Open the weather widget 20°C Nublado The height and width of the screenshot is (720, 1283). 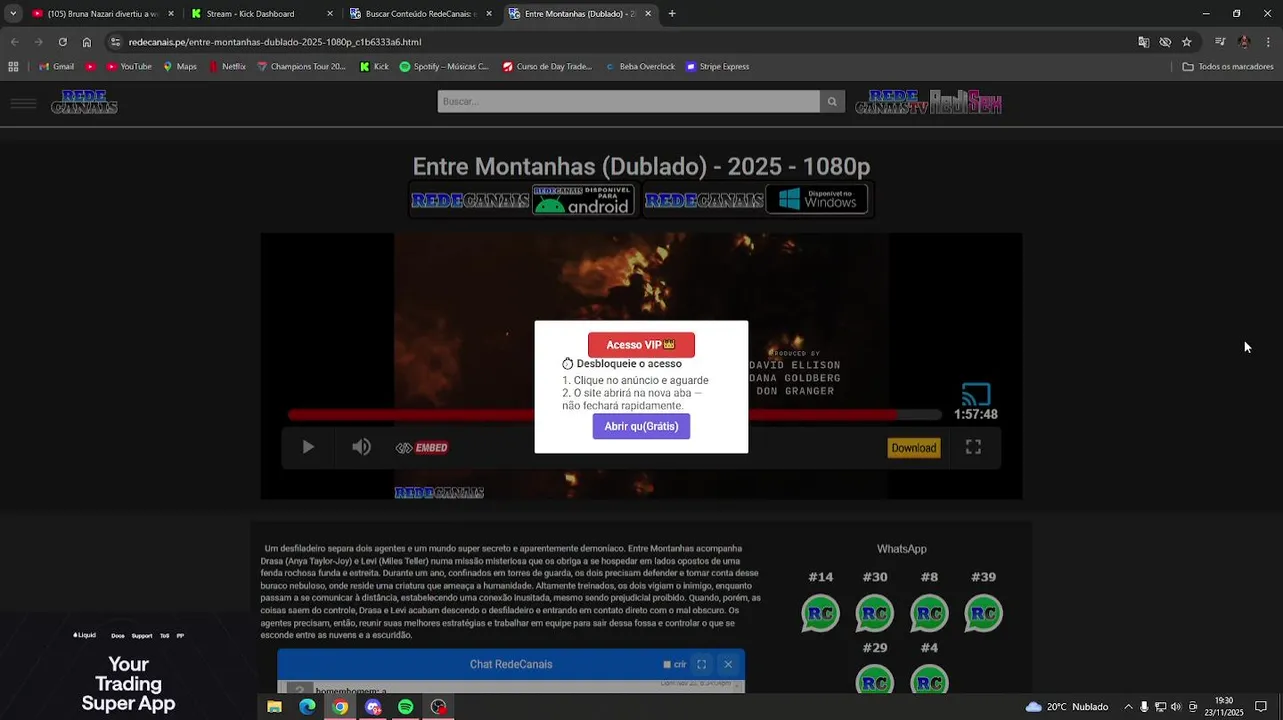pyautogui.click(x=1067, y=707)
